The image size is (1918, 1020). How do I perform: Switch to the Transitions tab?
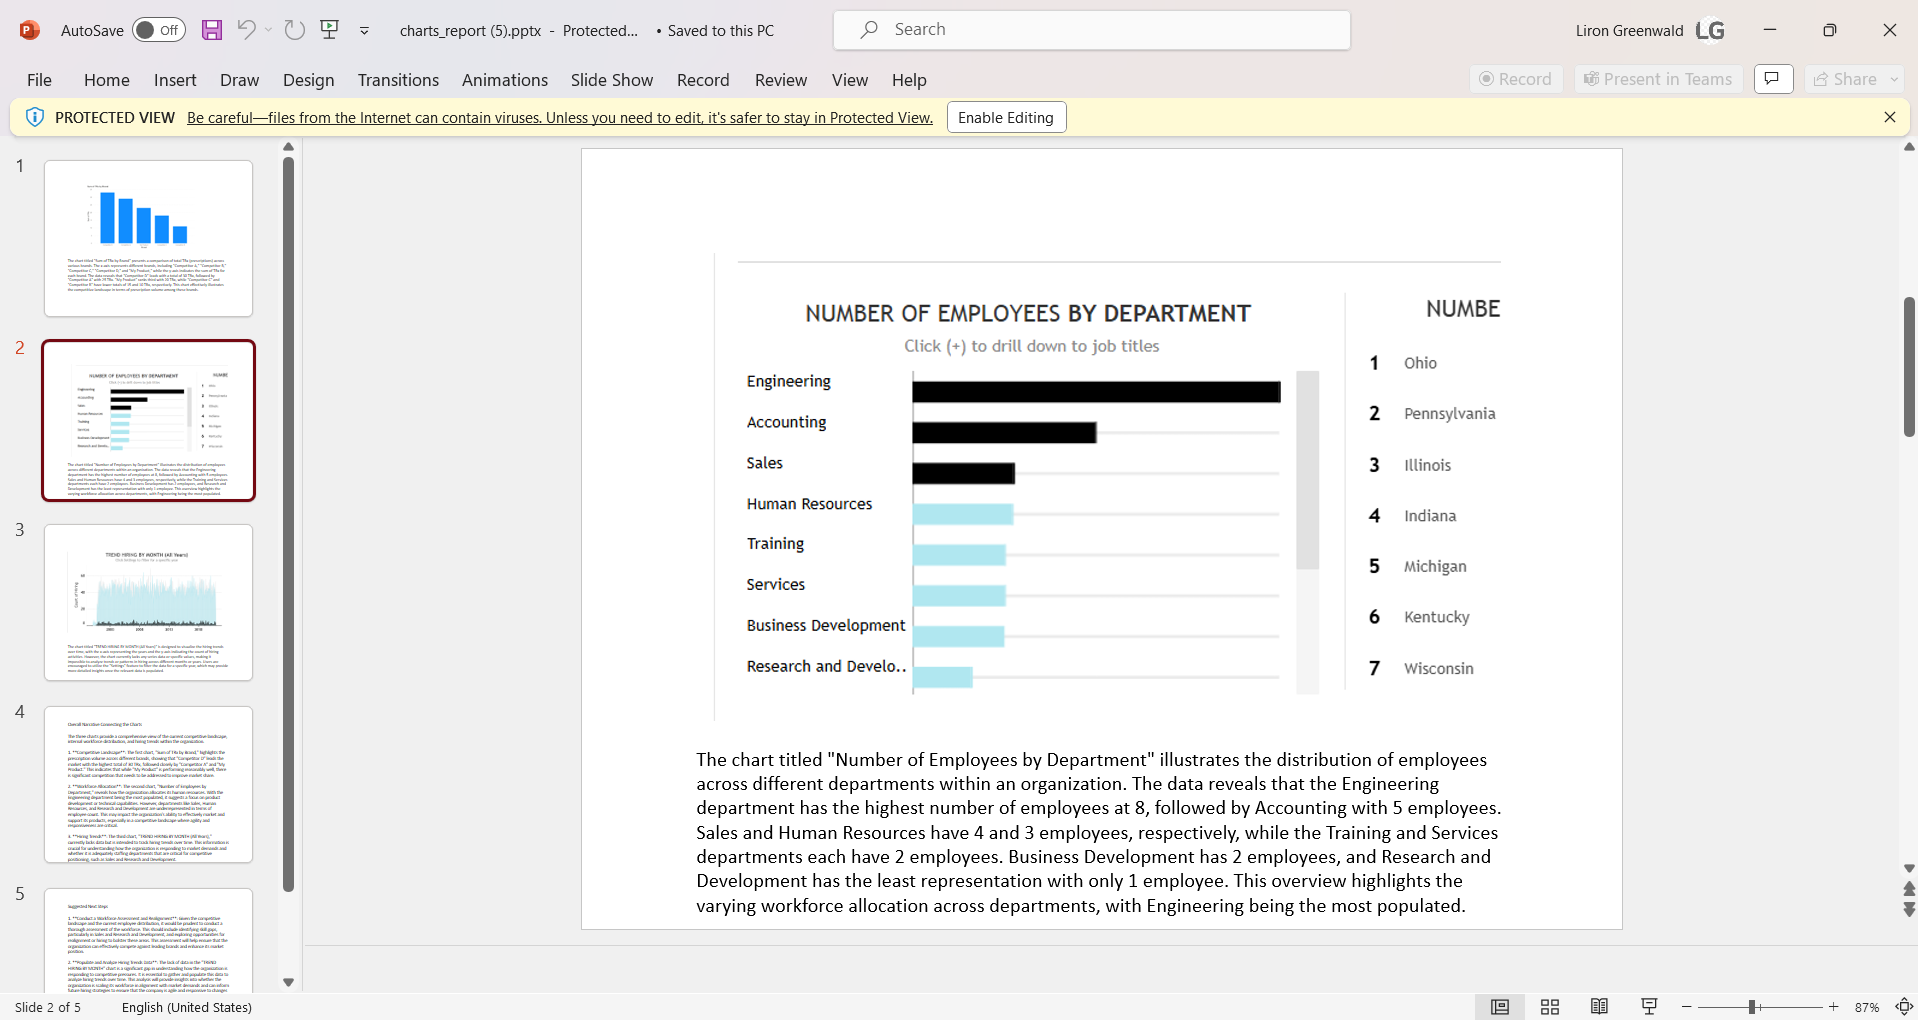tap(398, 80)
